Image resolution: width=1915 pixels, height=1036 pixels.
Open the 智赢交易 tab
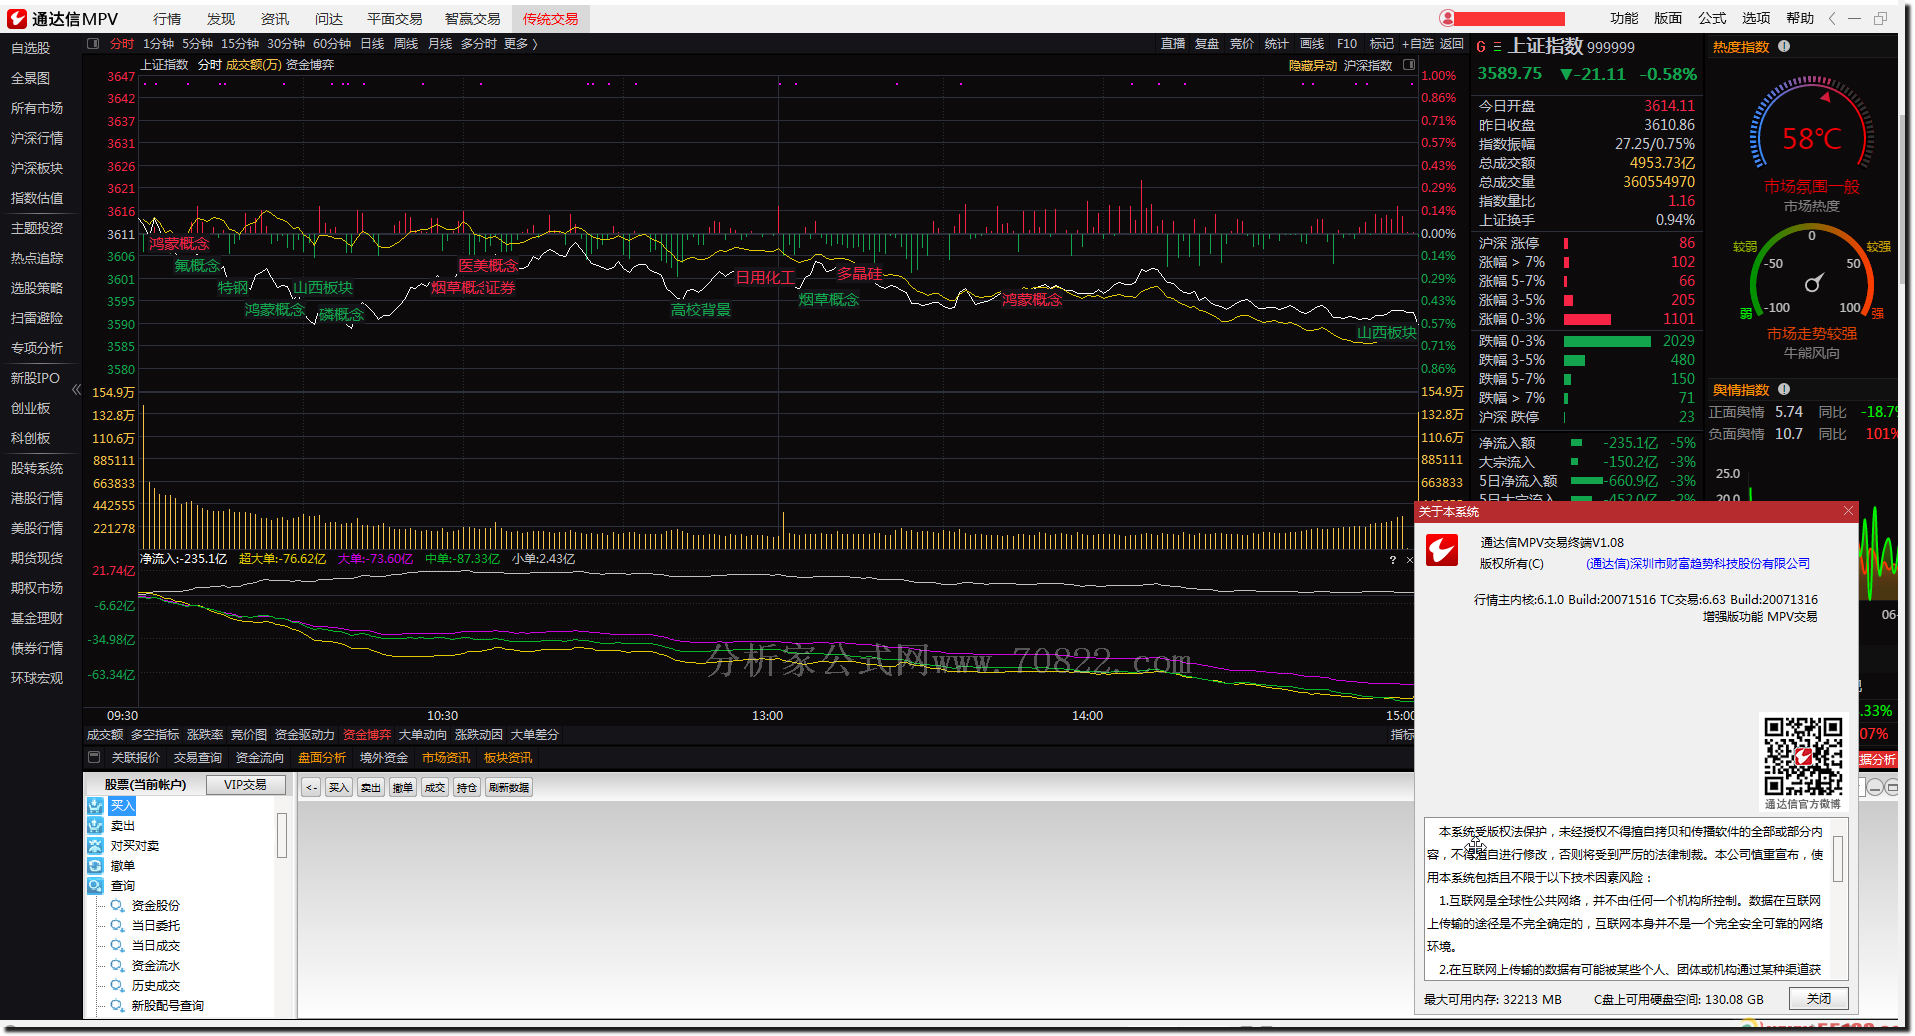[472, 19]
